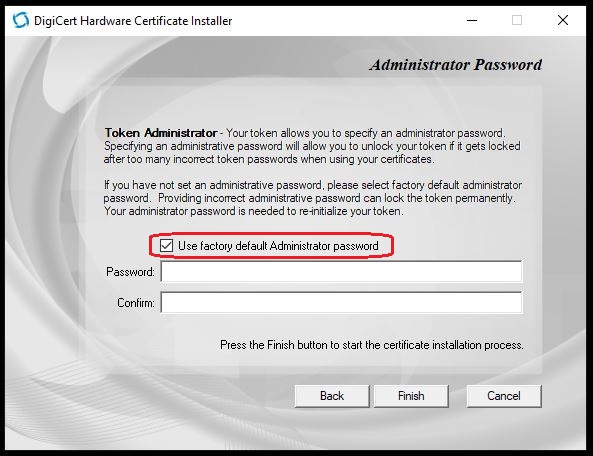
Task: Click the 'Administrator Password' page heading
Action: [x=456, y=65]
